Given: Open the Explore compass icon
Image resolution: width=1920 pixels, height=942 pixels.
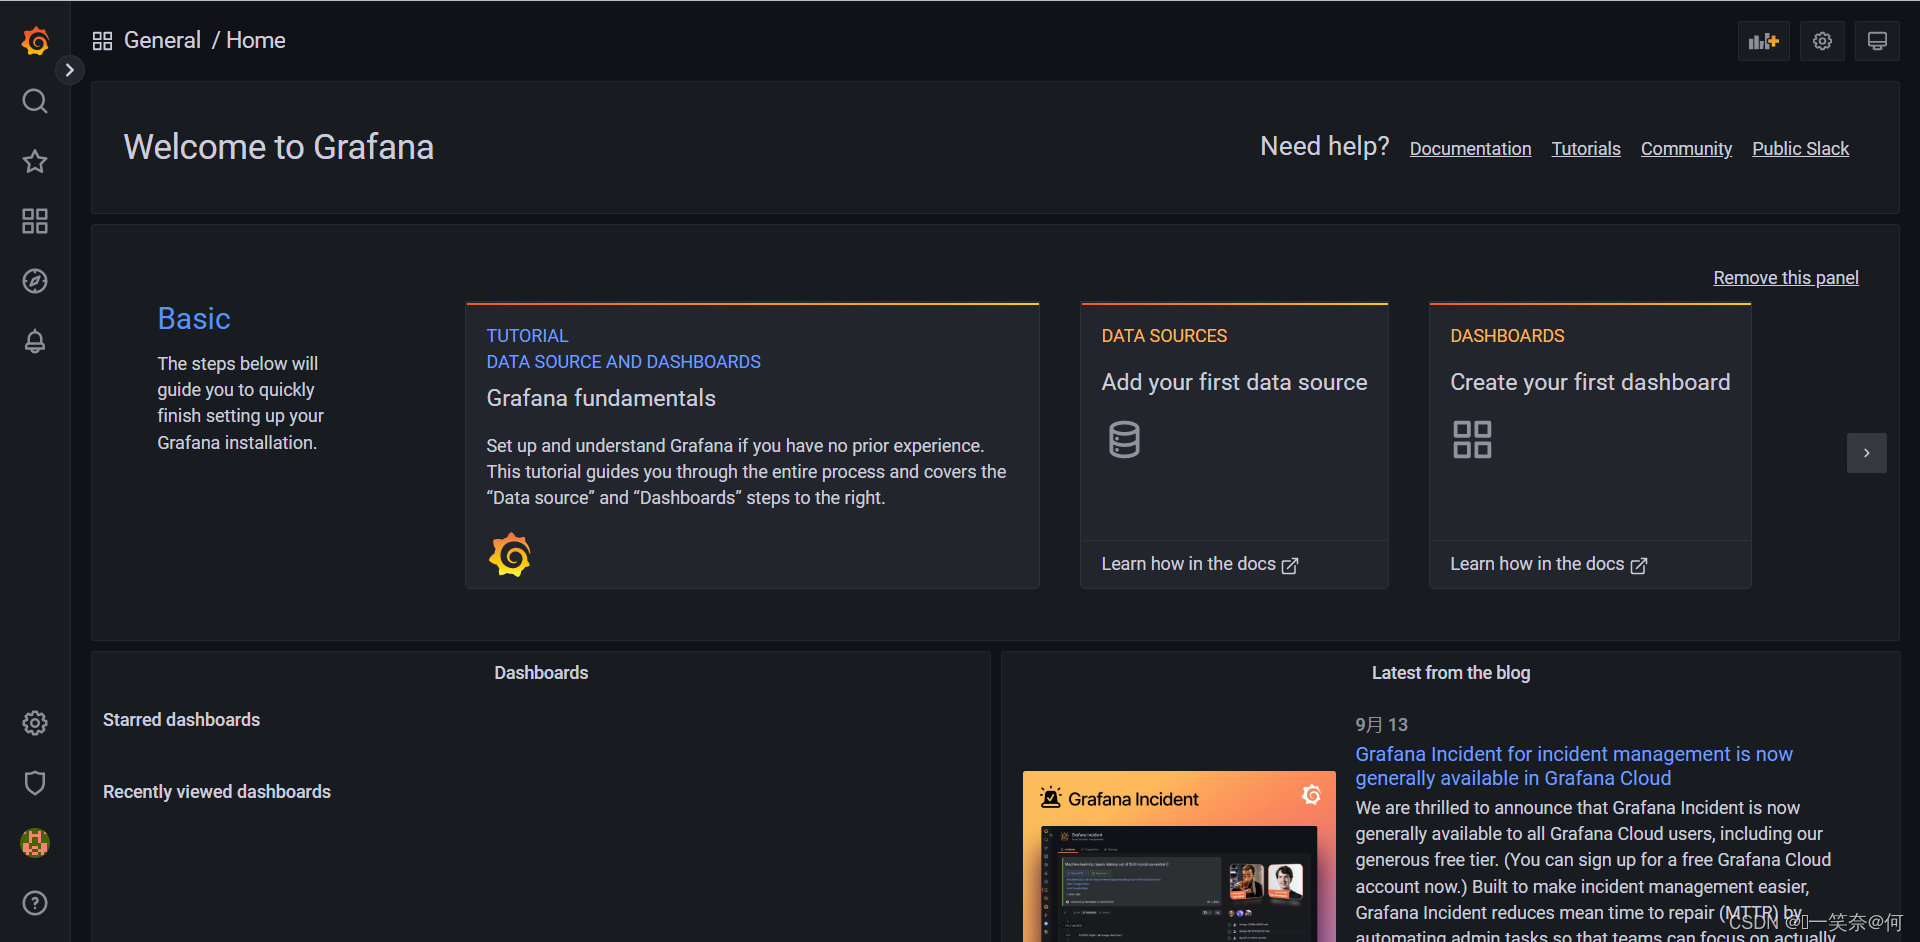Looking at the screenshot, I should click(35, 281).
